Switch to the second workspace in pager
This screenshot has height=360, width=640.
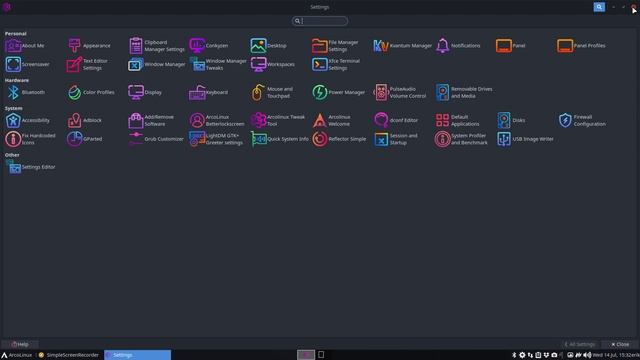tap(321, 355)
